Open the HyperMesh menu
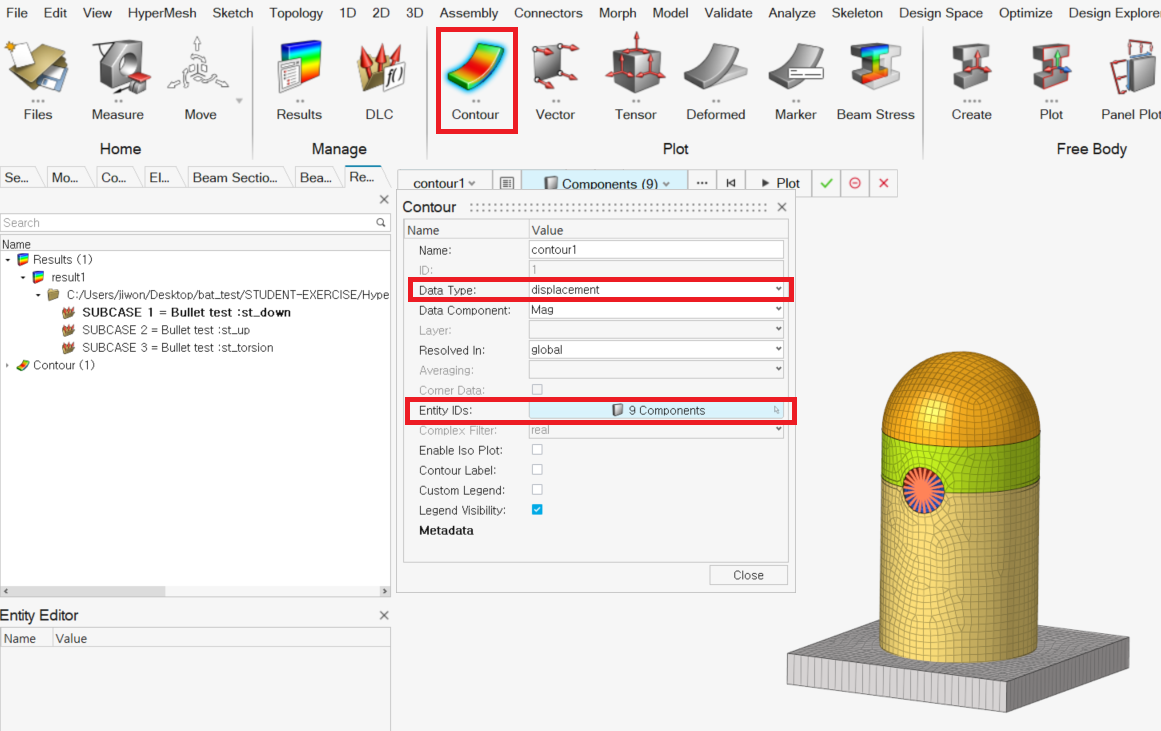This screenshot has width=1161, height=731. point(161,13)
